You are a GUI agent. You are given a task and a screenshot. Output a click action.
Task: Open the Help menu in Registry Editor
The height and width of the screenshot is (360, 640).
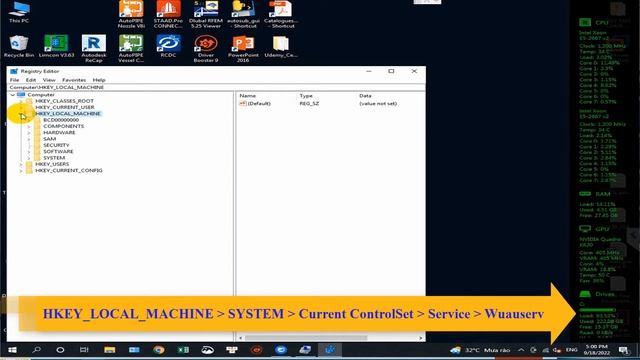99,80
